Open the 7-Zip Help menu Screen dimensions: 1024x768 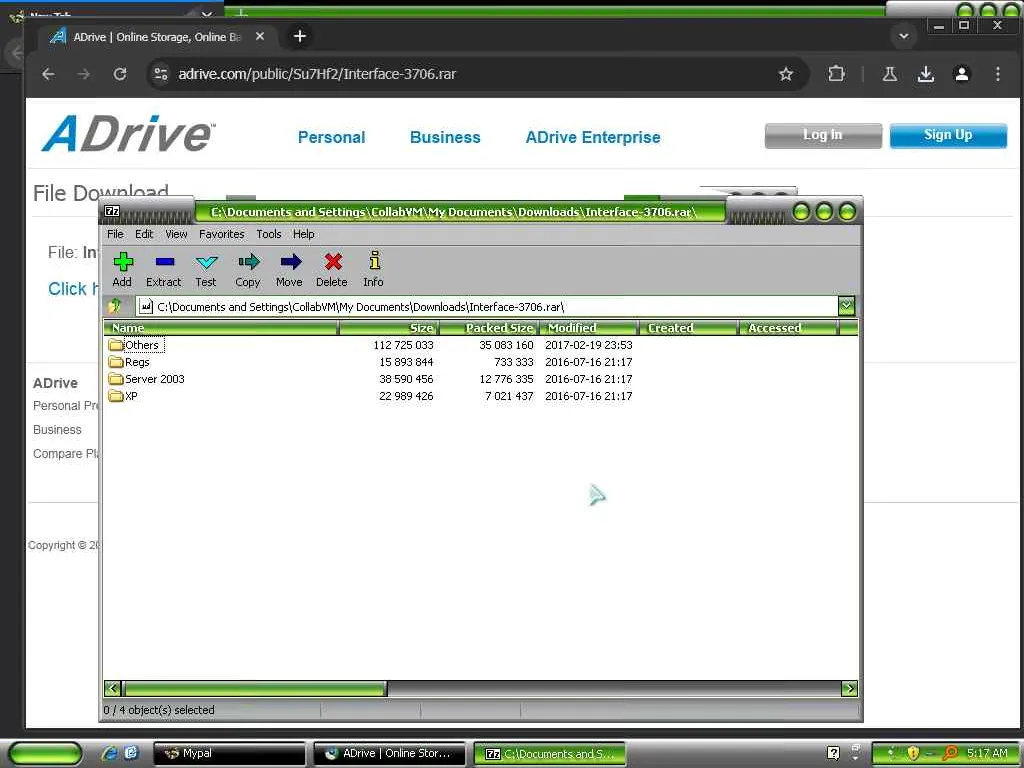[303, 234]
